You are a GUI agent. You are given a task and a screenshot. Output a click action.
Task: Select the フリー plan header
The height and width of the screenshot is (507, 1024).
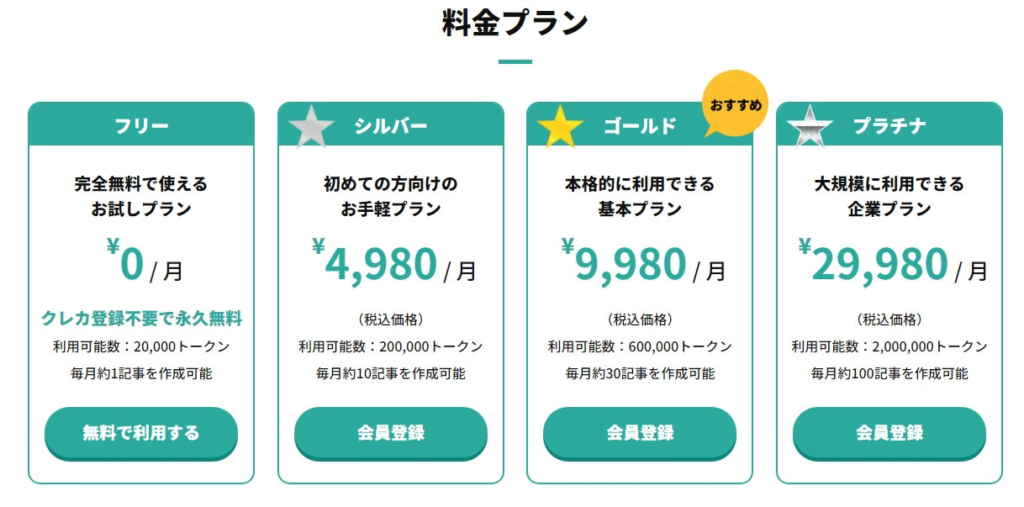pyautogui.click(x=141, y=125)
